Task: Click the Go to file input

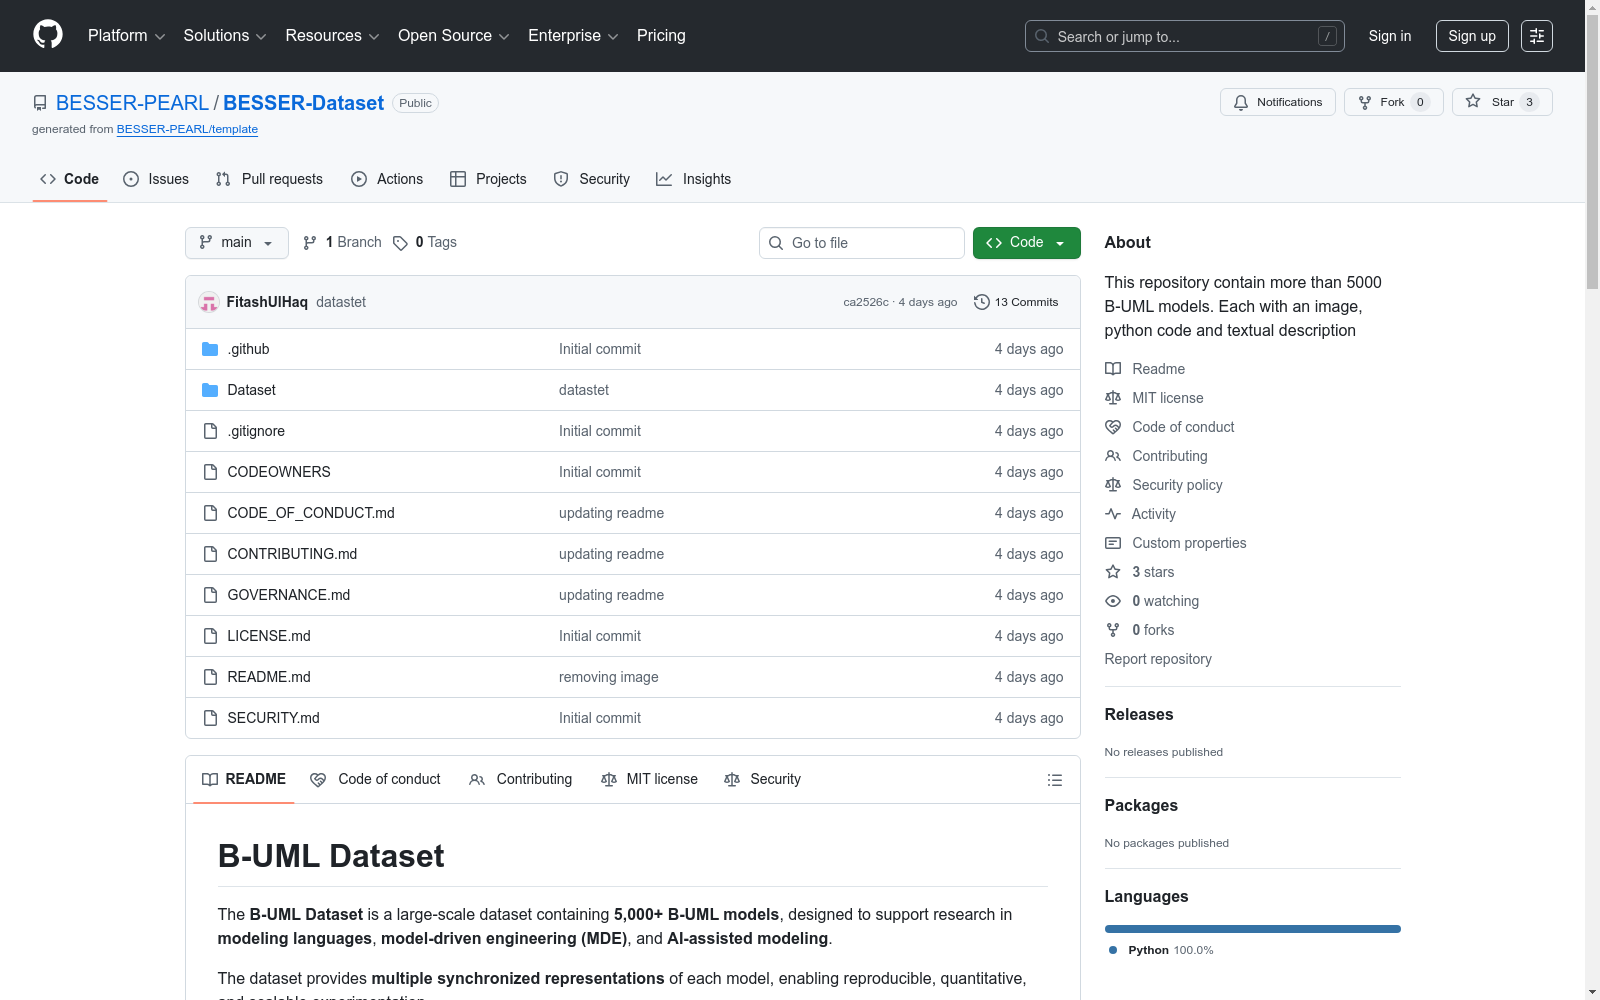Action: pyautogui.click(x=862, y=243)
